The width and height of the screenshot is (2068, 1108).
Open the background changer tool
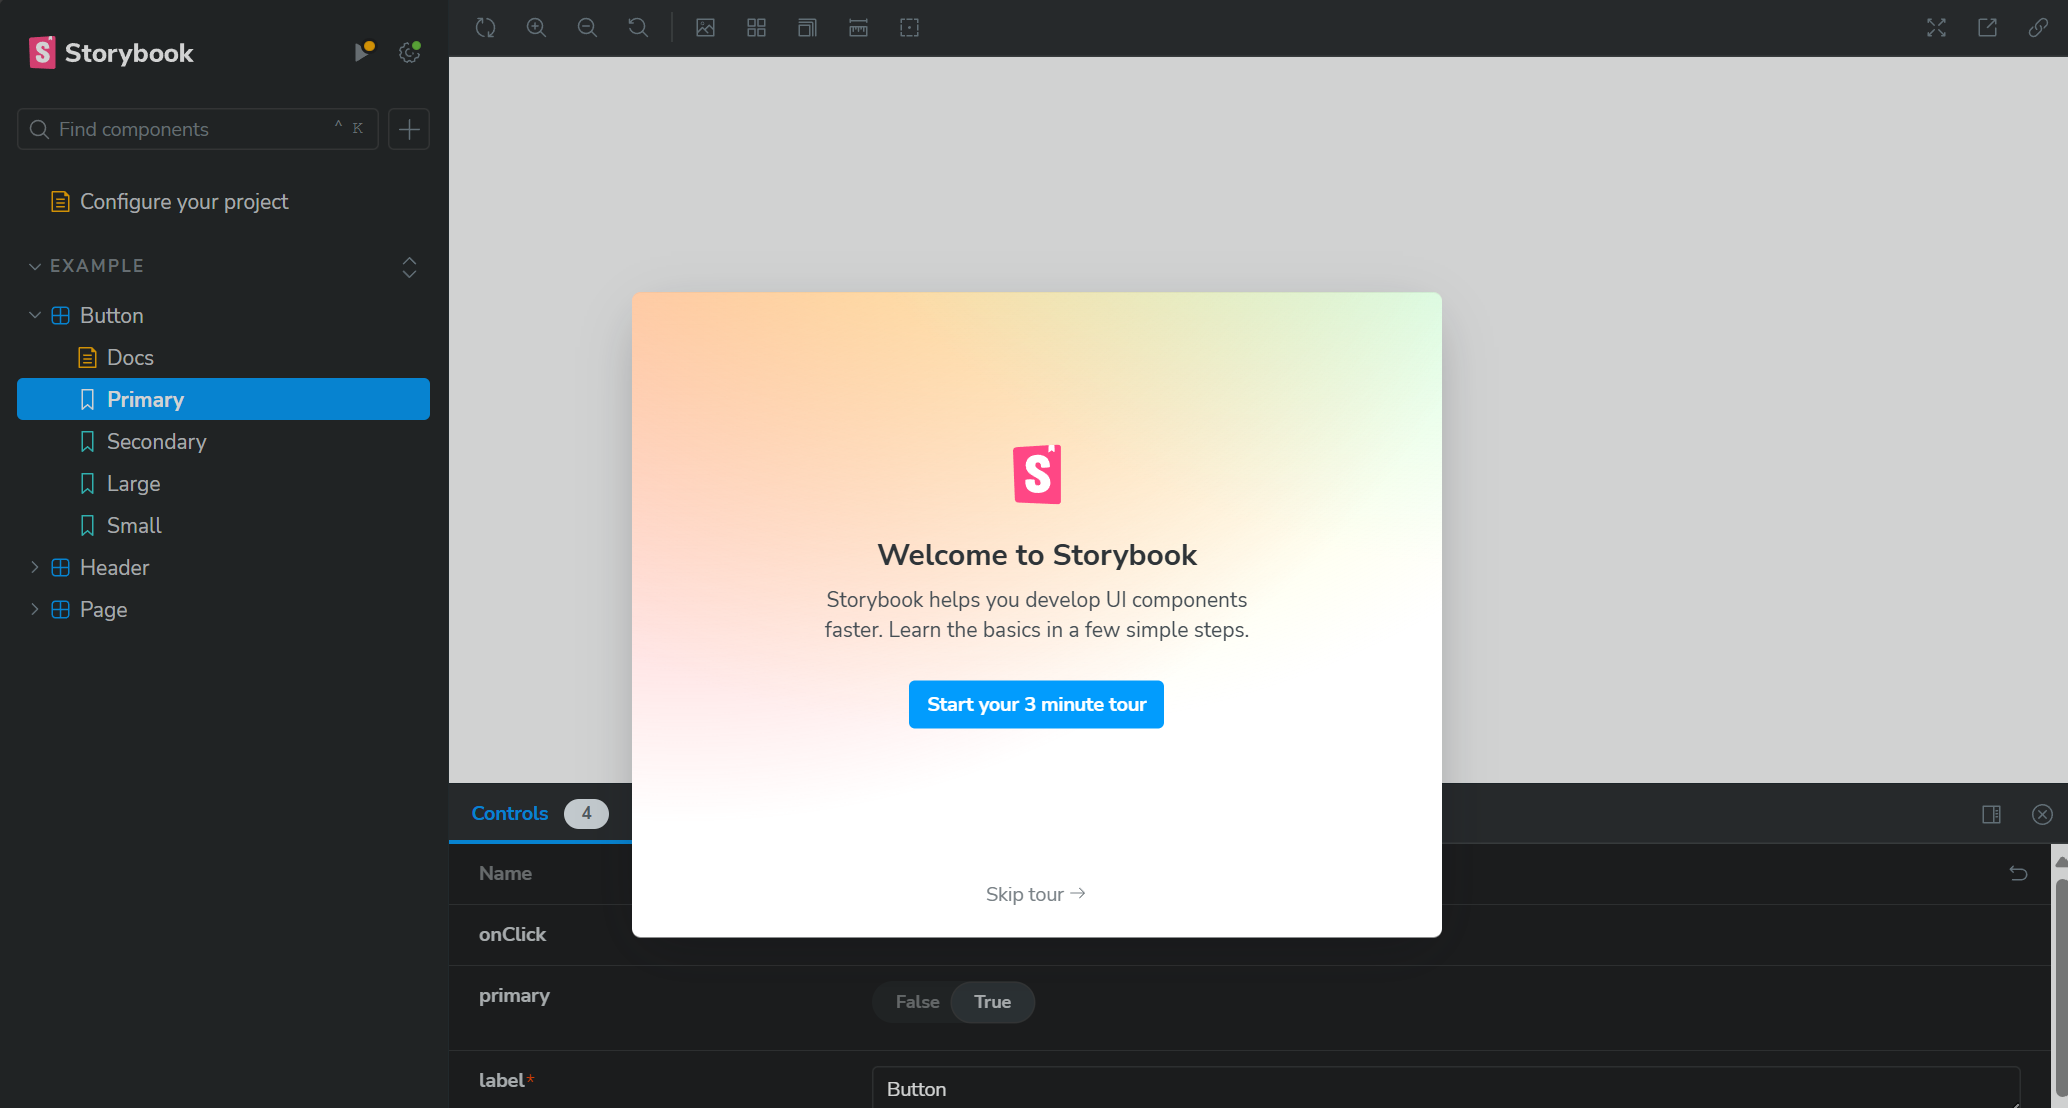click(x=706, y=28)
